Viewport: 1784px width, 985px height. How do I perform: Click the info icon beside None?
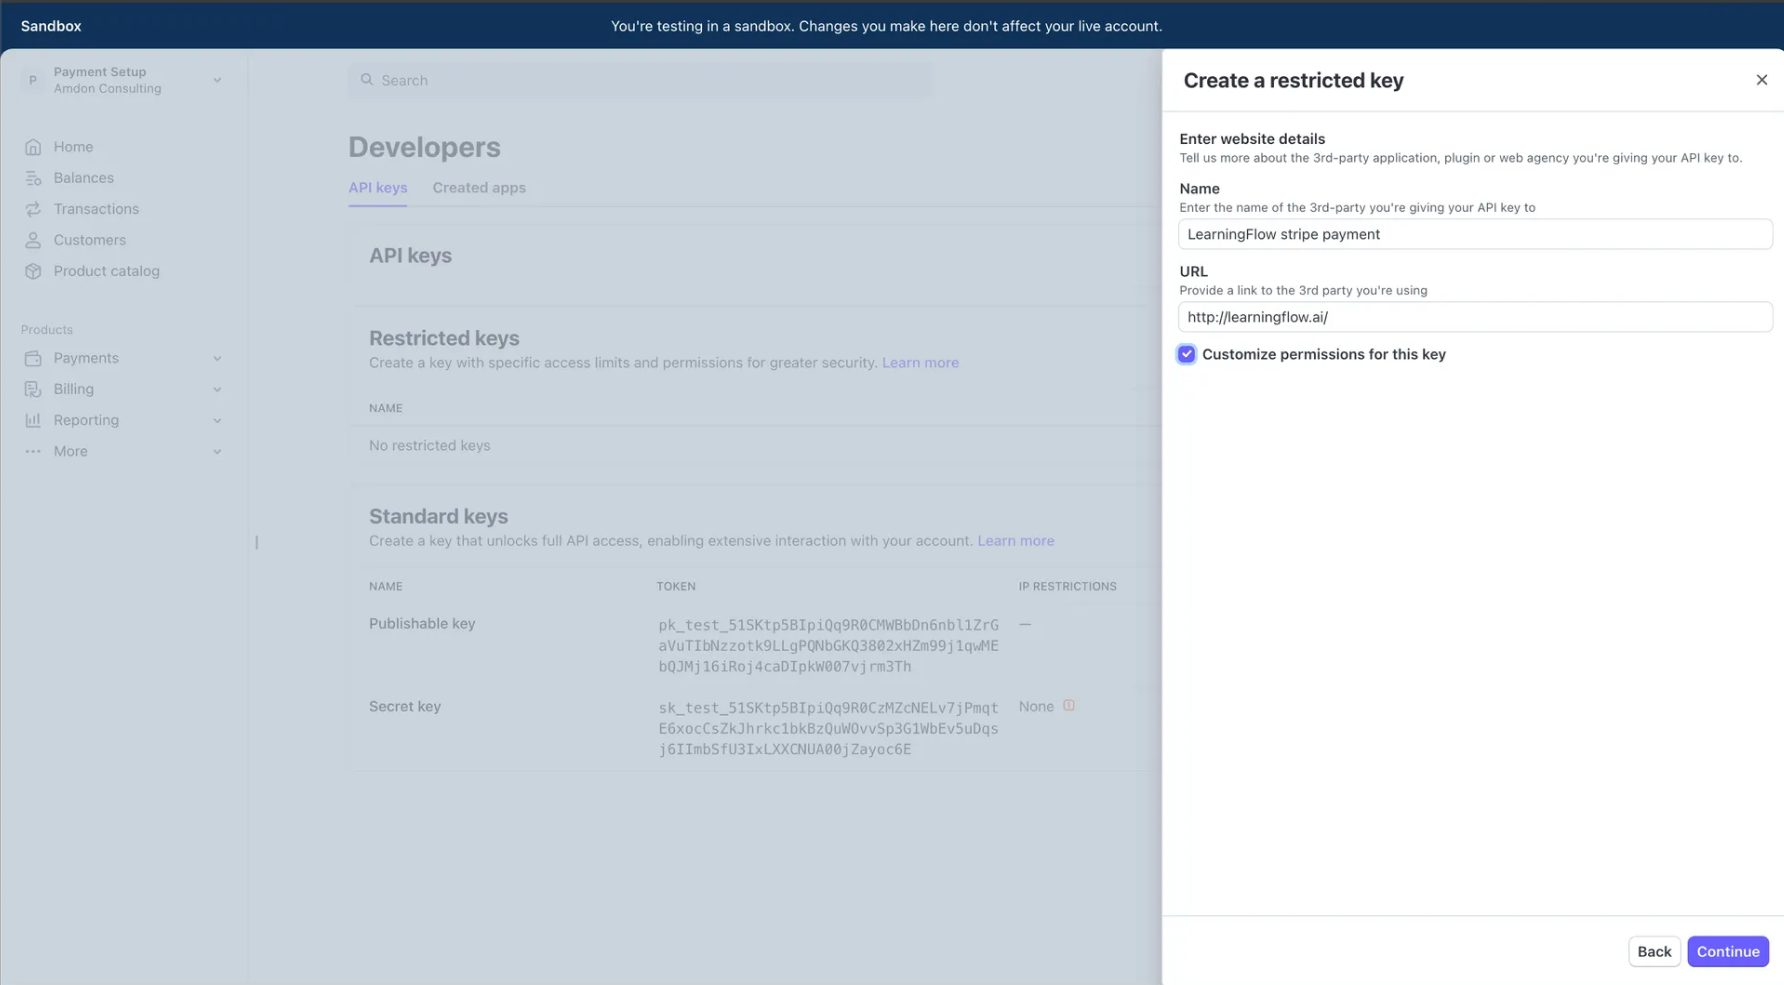(x=1069, y=706)
